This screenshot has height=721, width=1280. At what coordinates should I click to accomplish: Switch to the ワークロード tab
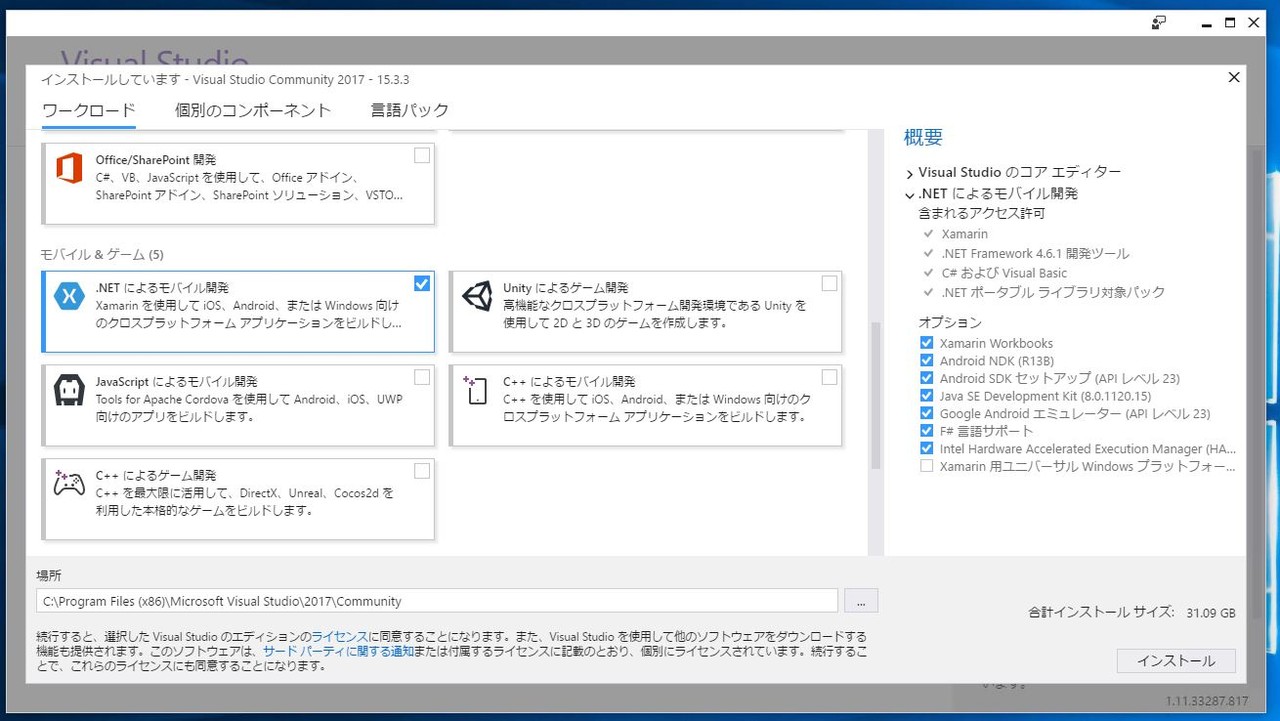pyautogui.click(x=89, y=110)
